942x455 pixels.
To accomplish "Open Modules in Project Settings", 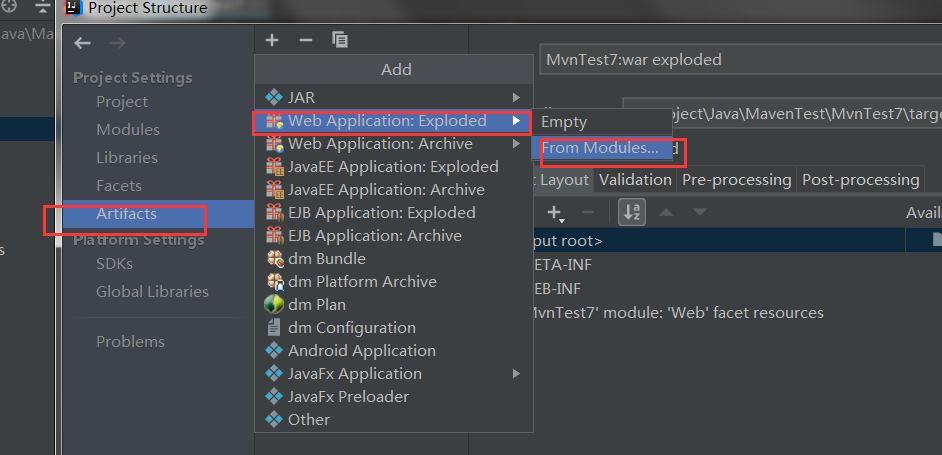I will point(128,130).
